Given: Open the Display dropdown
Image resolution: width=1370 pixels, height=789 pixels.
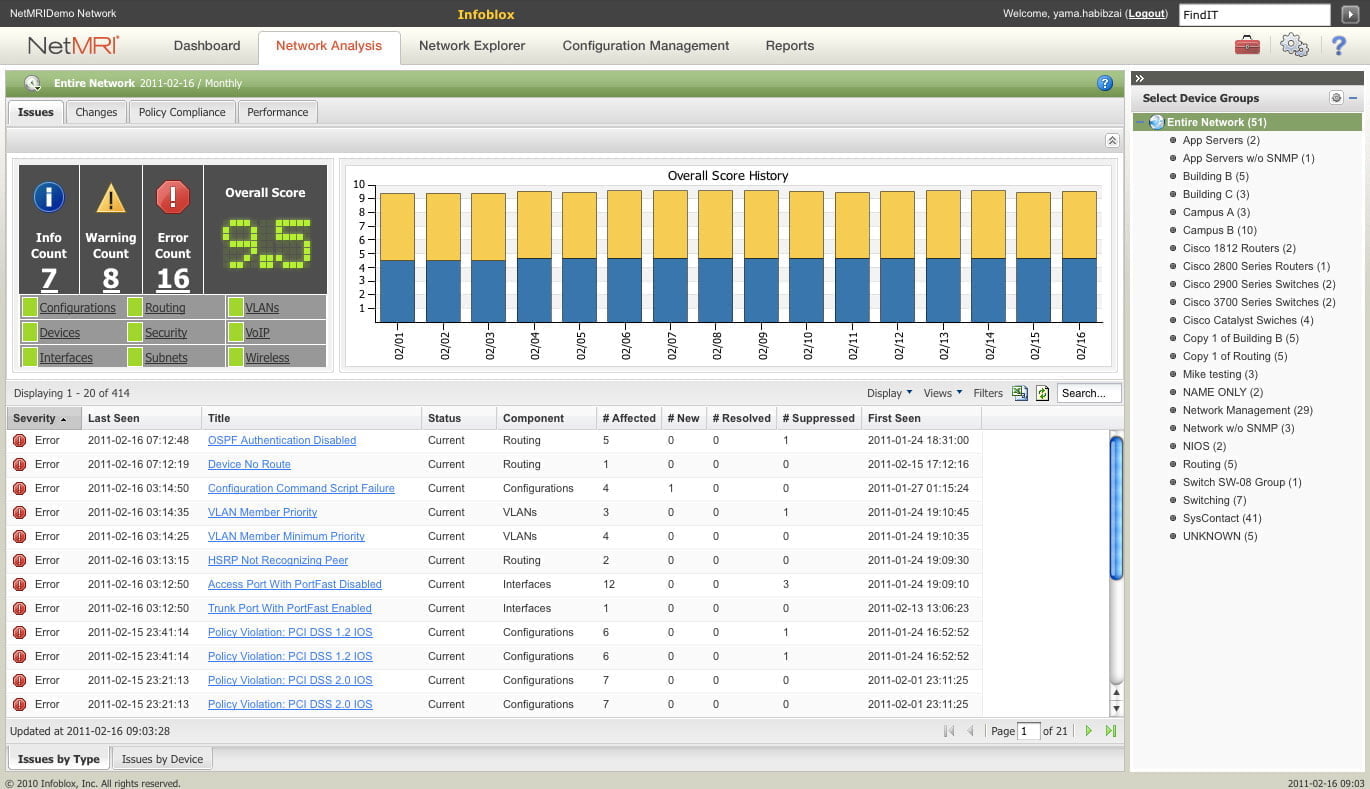Looking at the screenshot, I should (x=889, y=393).
